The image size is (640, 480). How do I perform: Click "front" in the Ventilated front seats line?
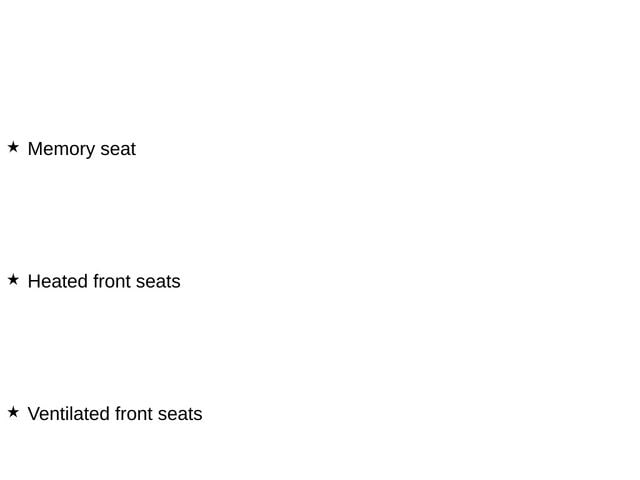[134, 414]
